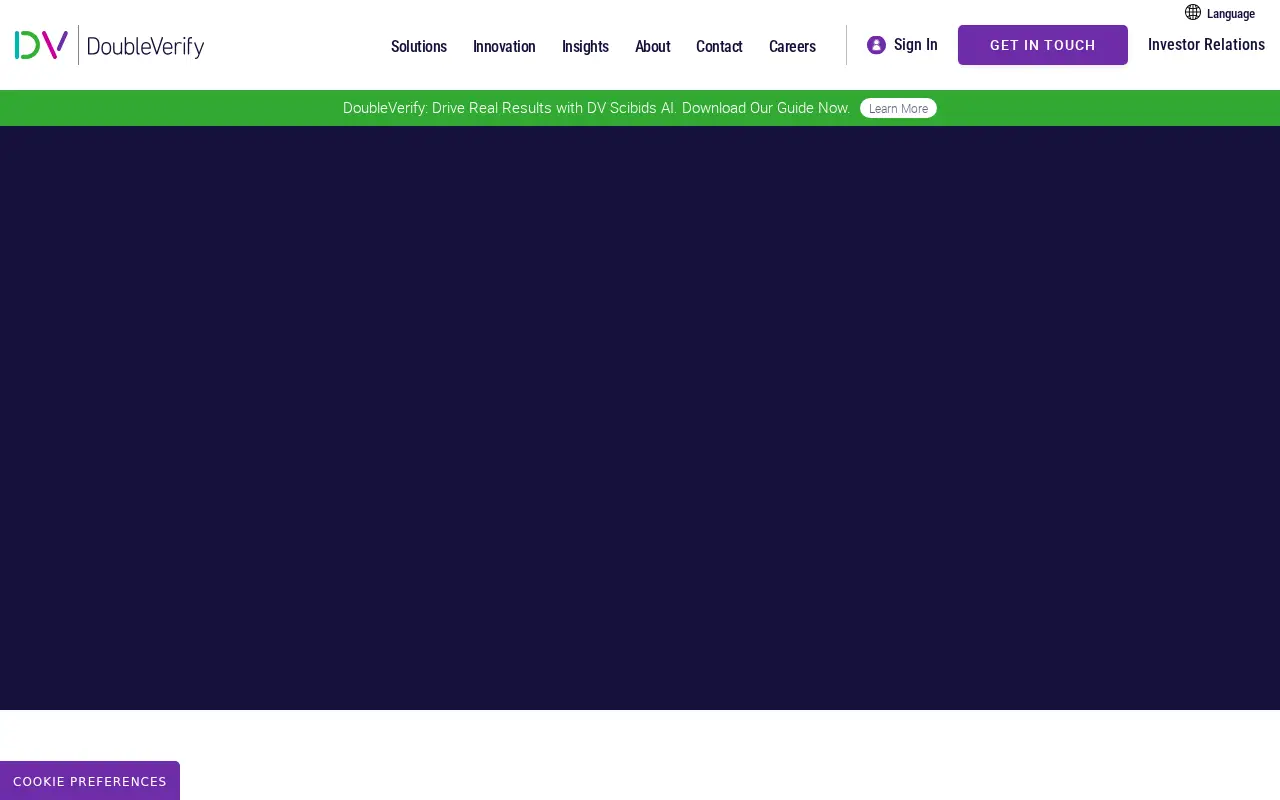This screenshot has height=800, width=1280.
Task: Click the Learn More pill button
Action: [x=898, y=108]
